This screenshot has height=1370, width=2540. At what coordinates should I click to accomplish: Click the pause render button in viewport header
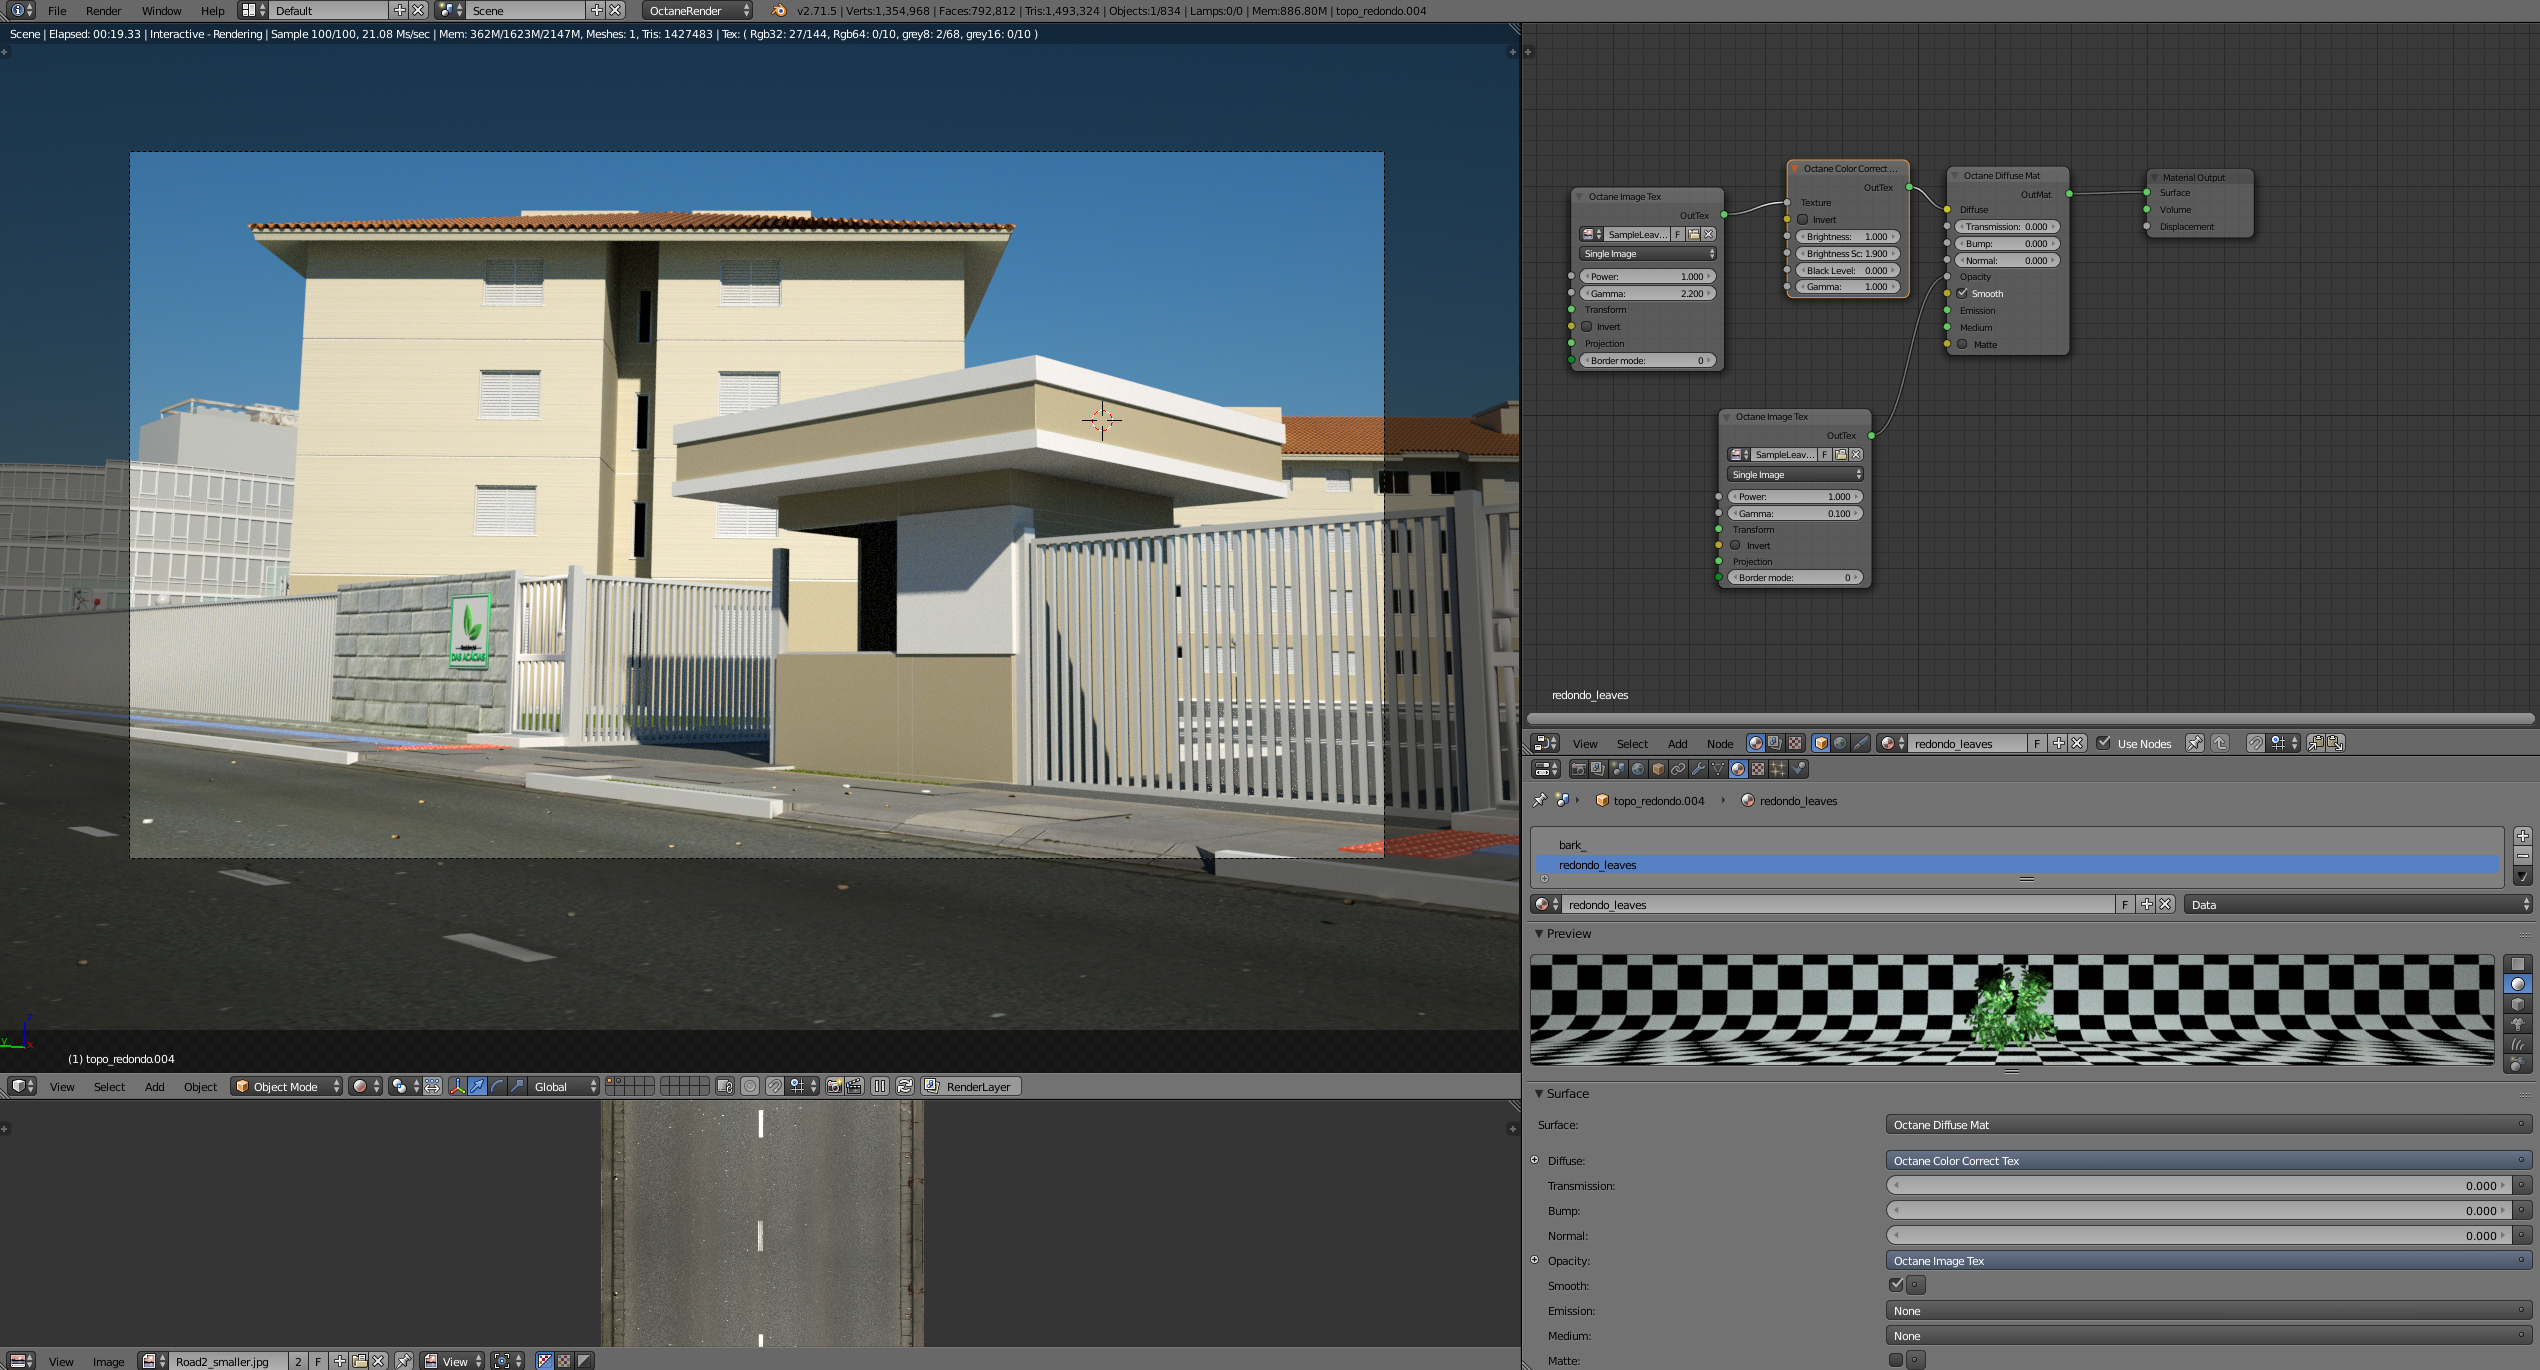pyautogui.click(x=879, y=1086)
